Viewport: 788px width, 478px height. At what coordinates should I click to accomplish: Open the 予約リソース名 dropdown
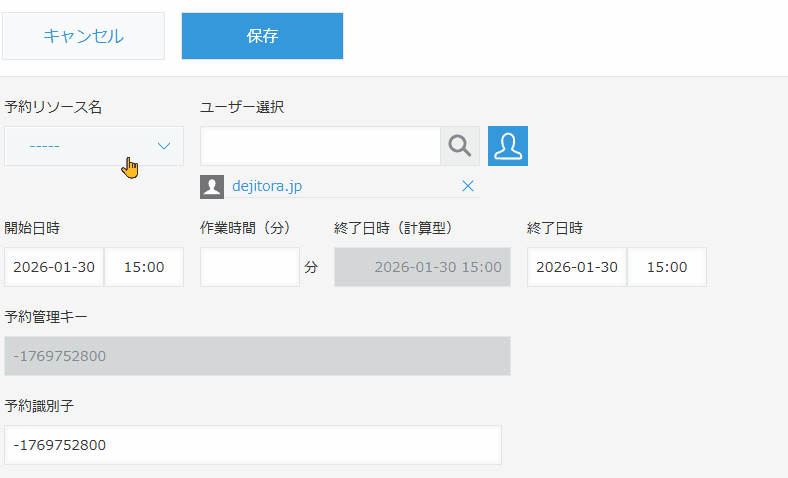(x=94, y=146)
